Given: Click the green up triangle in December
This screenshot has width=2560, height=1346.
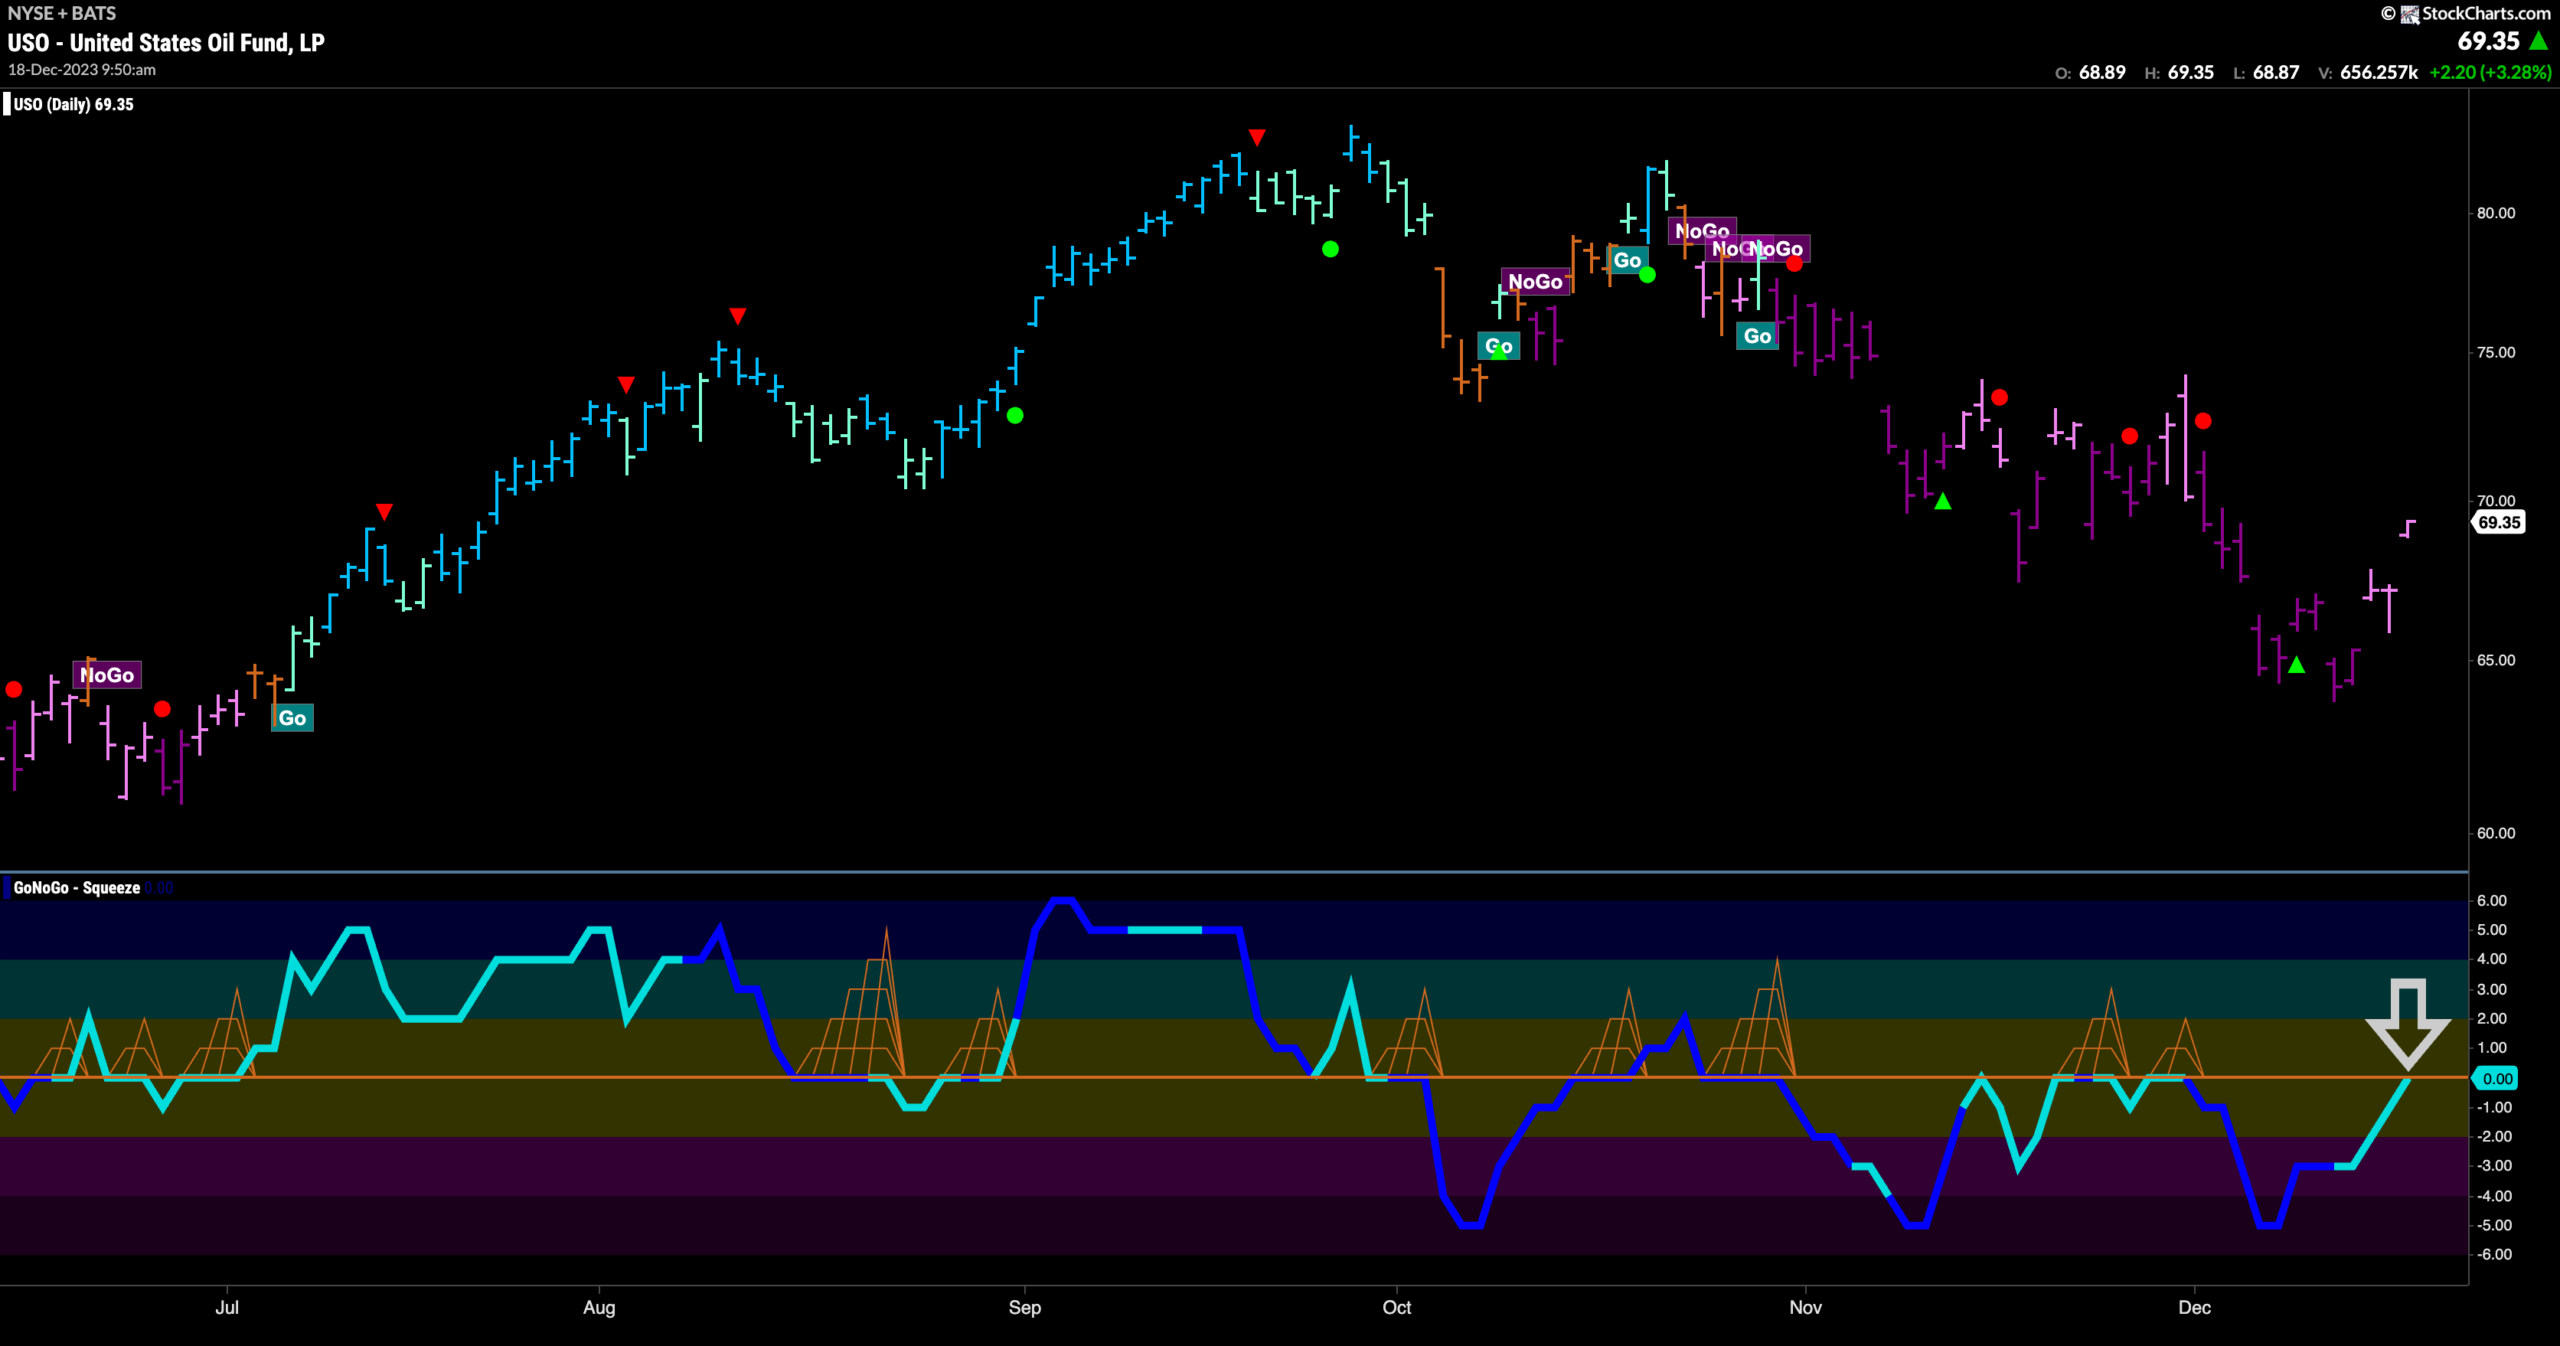Looking at the screenshot, I should 2297,665.
